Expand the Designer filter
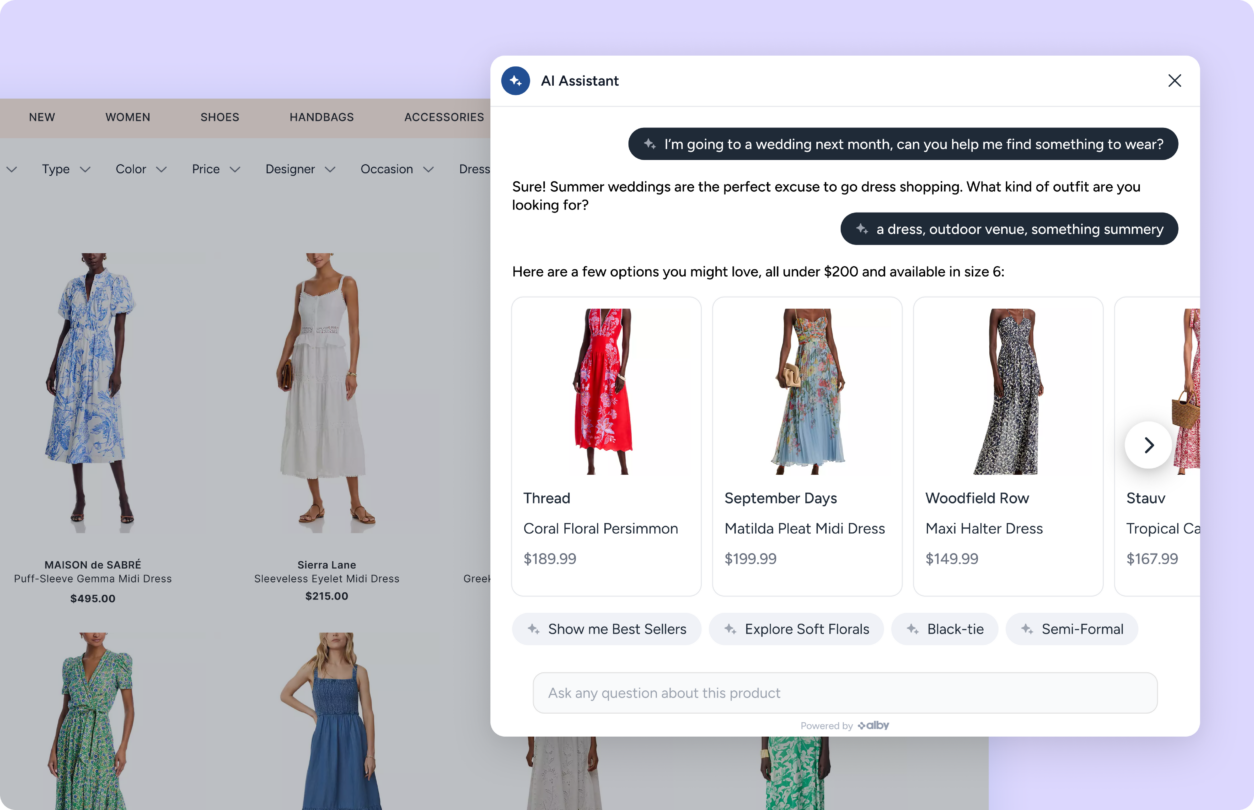Viewport: 1254px width, 810px height. pyautogui.click(x=300, y=169)
